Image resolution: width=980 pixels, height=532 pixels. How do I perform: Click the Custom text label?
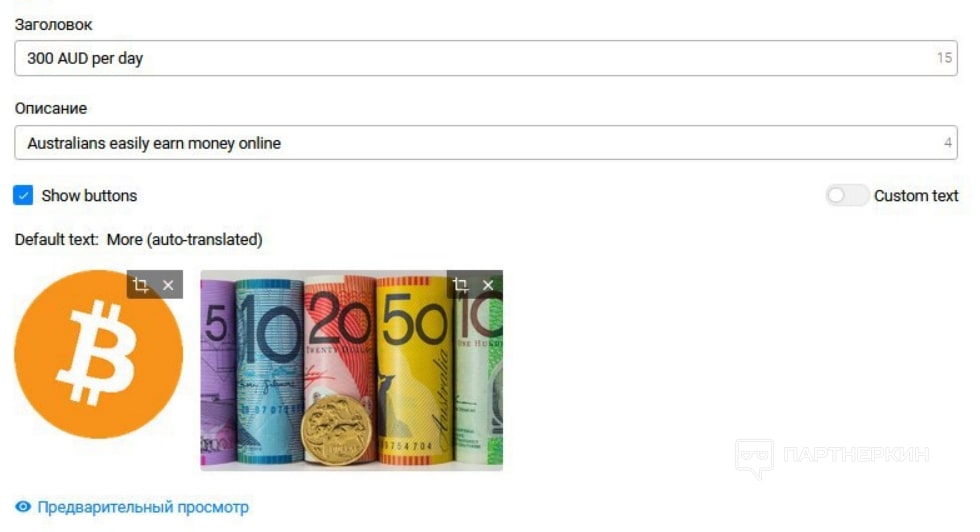tap(916, 196)
